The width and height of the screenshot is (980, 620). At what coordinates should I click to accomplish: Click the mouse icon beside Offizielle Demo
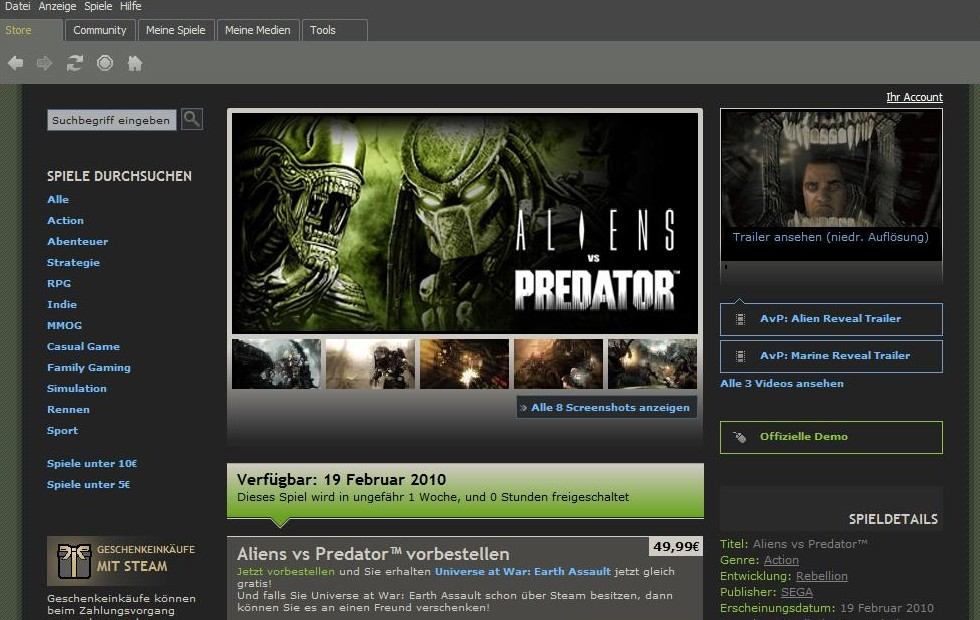[739, 437]
